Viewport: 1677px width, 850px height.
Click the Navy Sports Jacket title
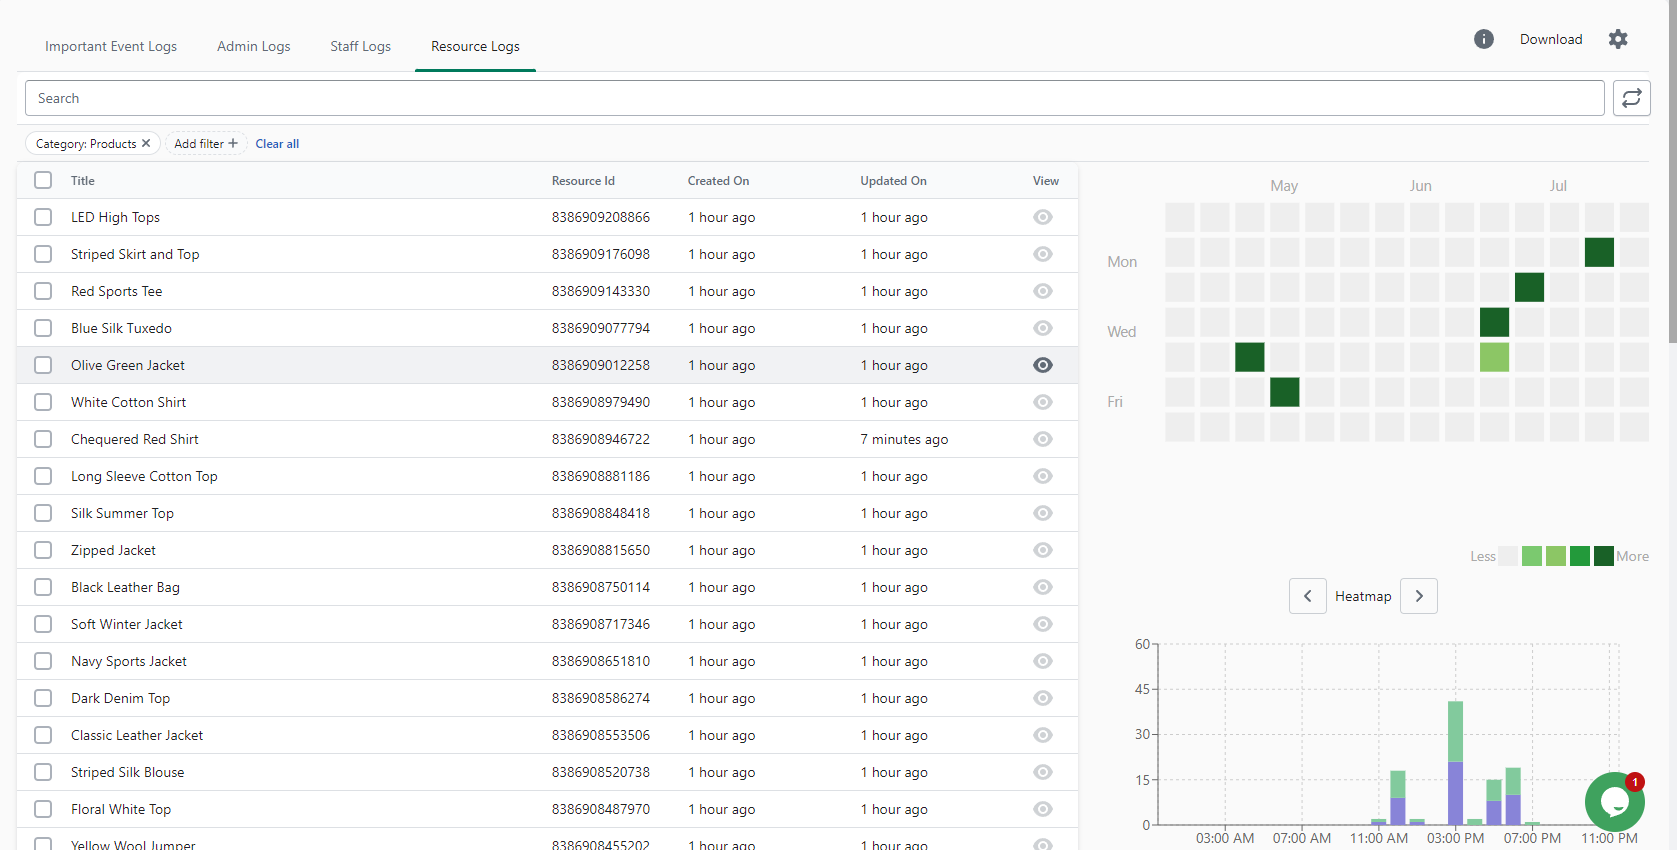click(129, 661)
